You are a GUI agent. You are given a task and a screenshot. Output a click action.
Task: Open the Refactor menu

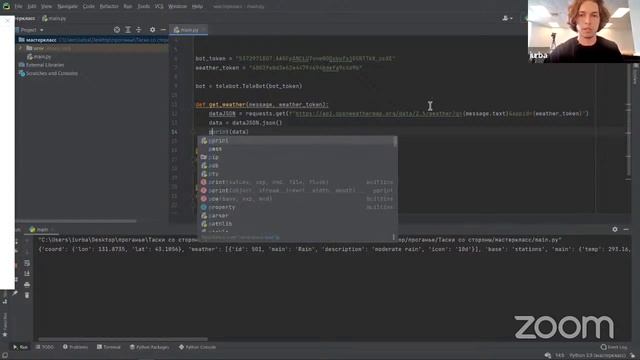point(109,7)
